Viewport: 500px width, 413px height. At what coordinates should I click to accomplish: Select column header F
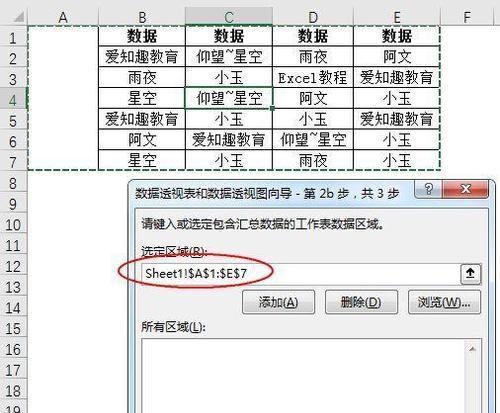coord(467,17)
